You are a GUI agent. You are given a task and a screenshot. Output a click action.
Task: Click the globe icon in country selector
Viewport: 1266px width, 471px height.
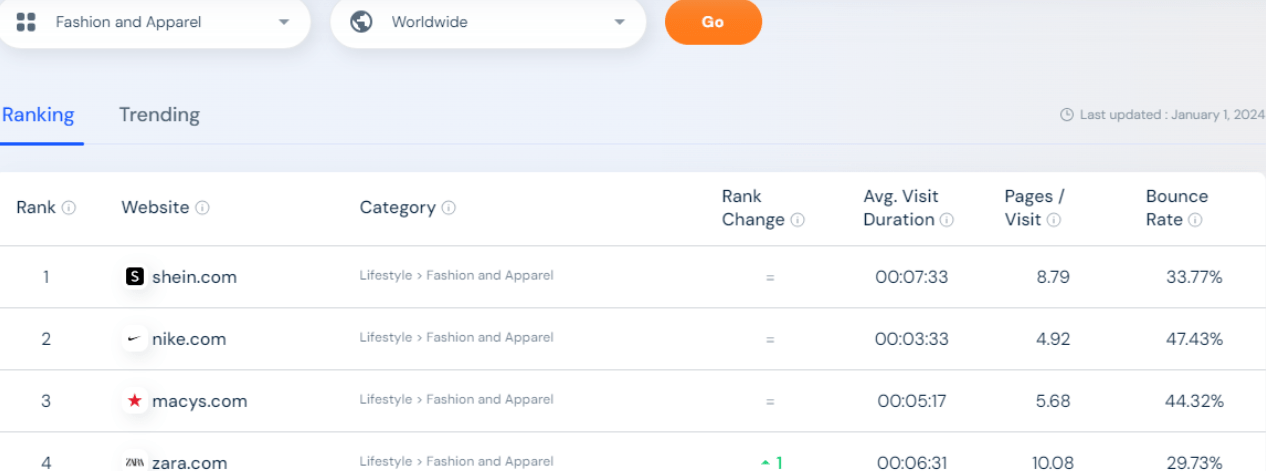click(362, 22)
